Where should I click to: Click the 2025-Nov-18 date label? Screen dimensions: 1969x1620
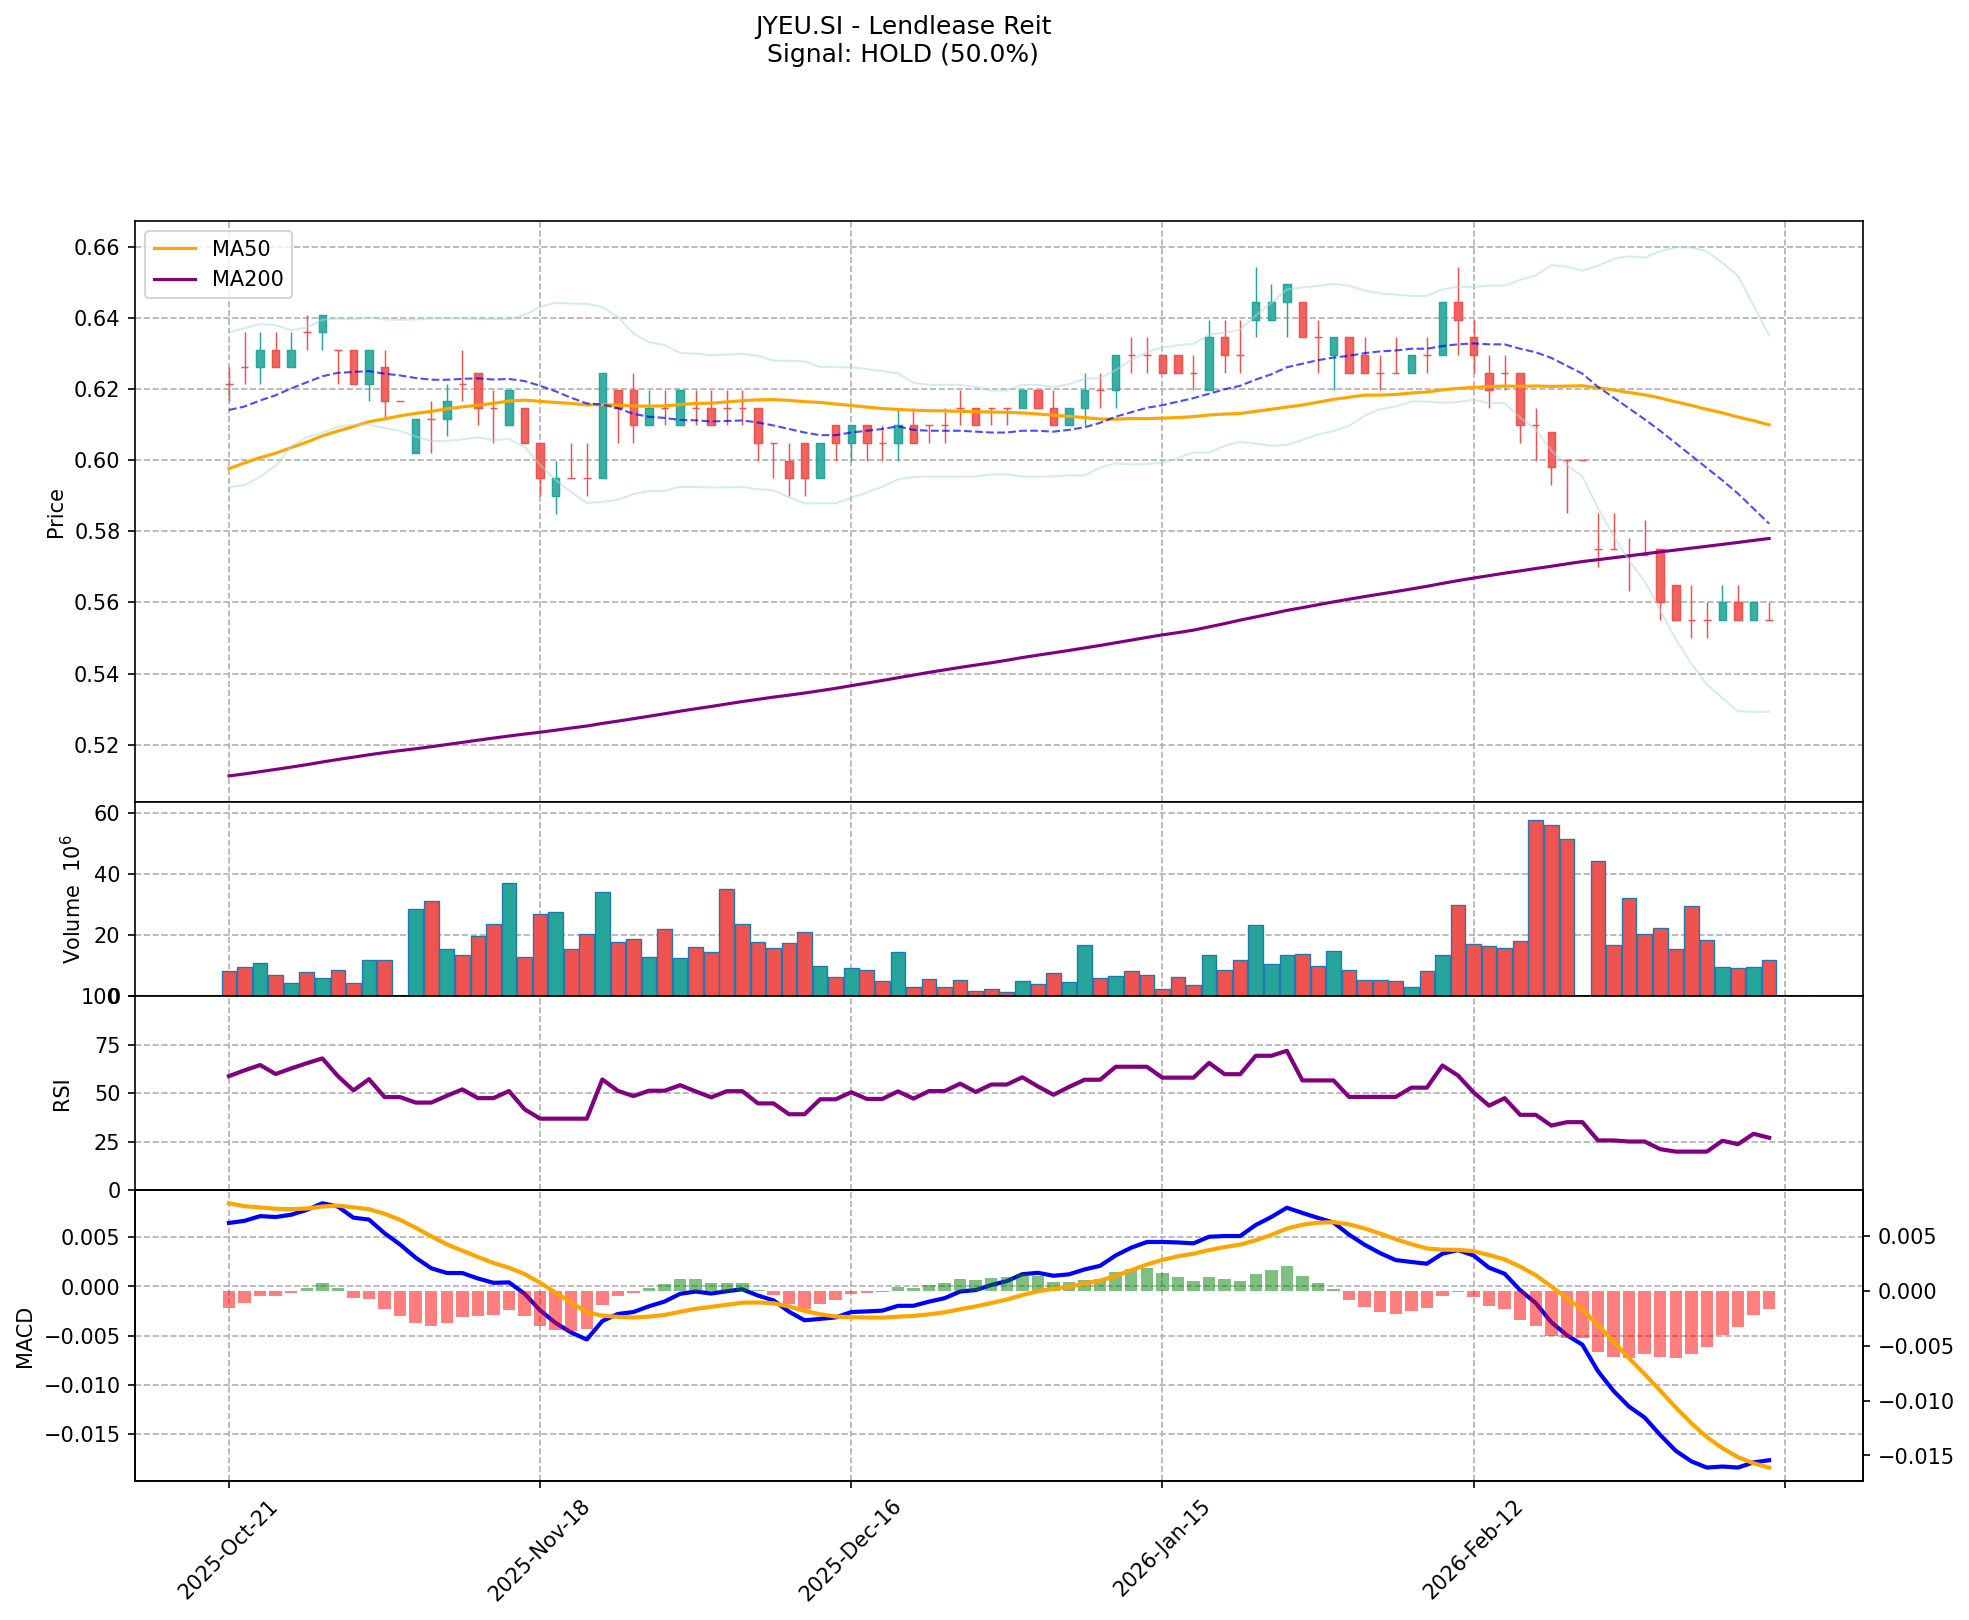pyautogui.click(x=537, y=1550)
